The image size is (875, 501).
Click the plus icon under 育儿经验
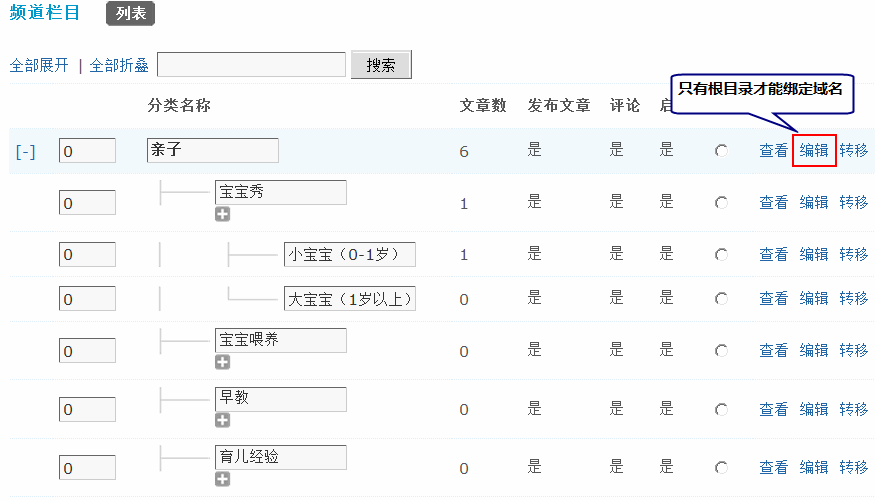click(x=222, y=479)
